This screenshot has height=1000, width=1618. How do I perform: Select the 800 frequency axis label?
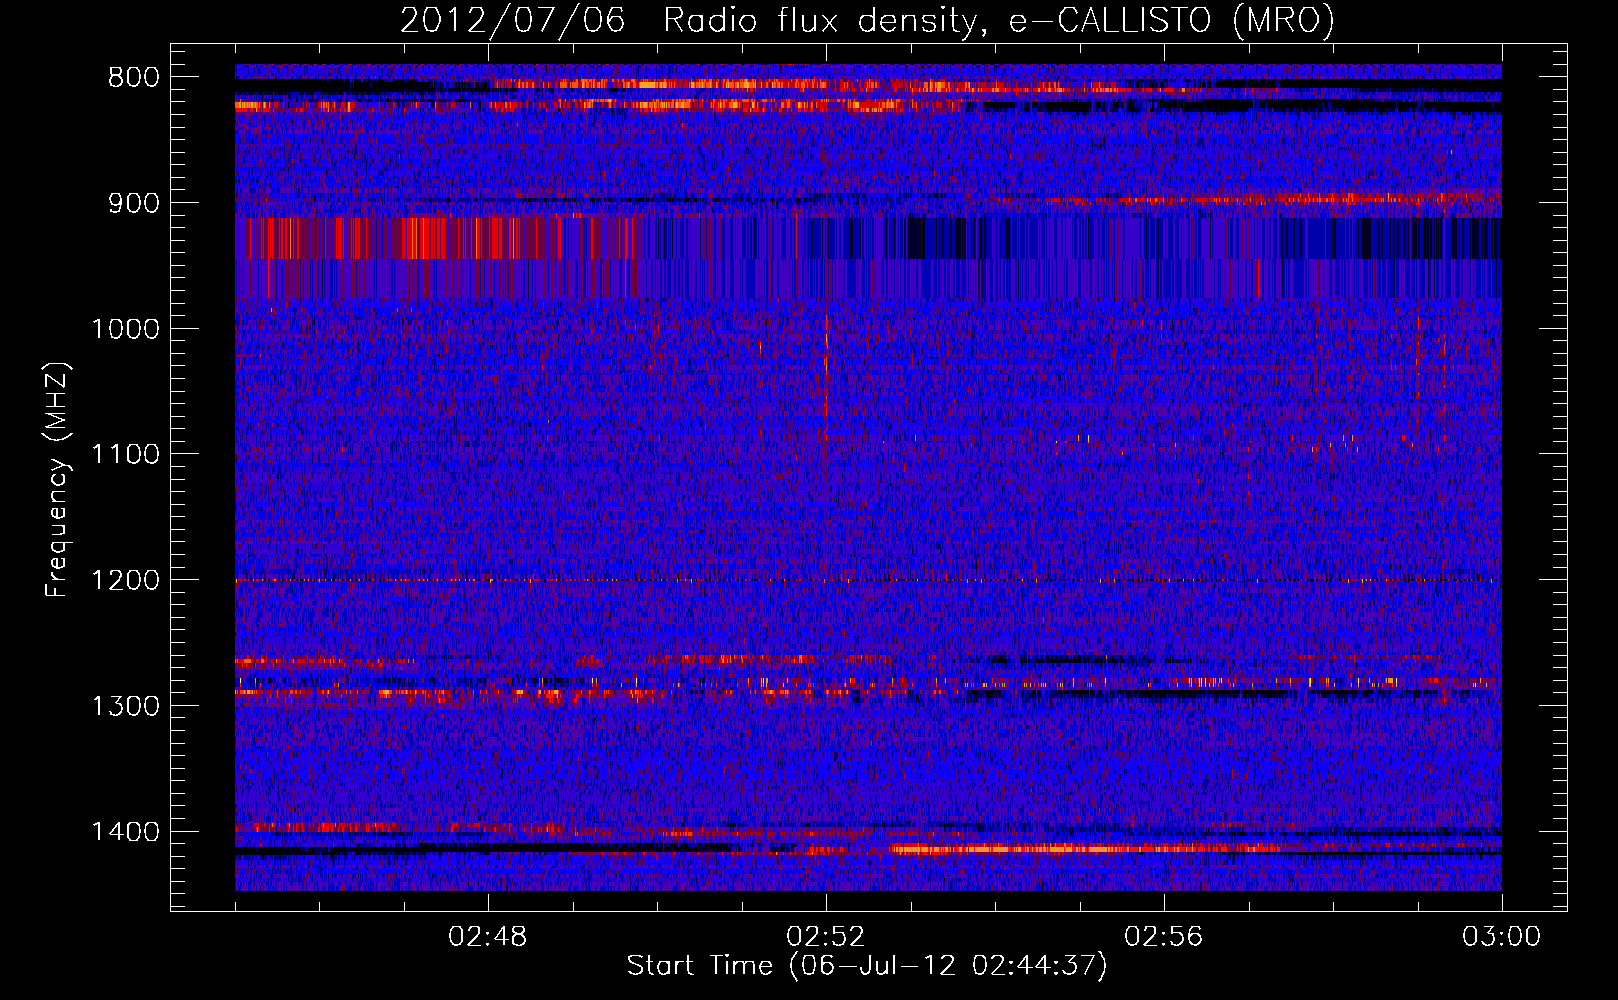(134, 77)
